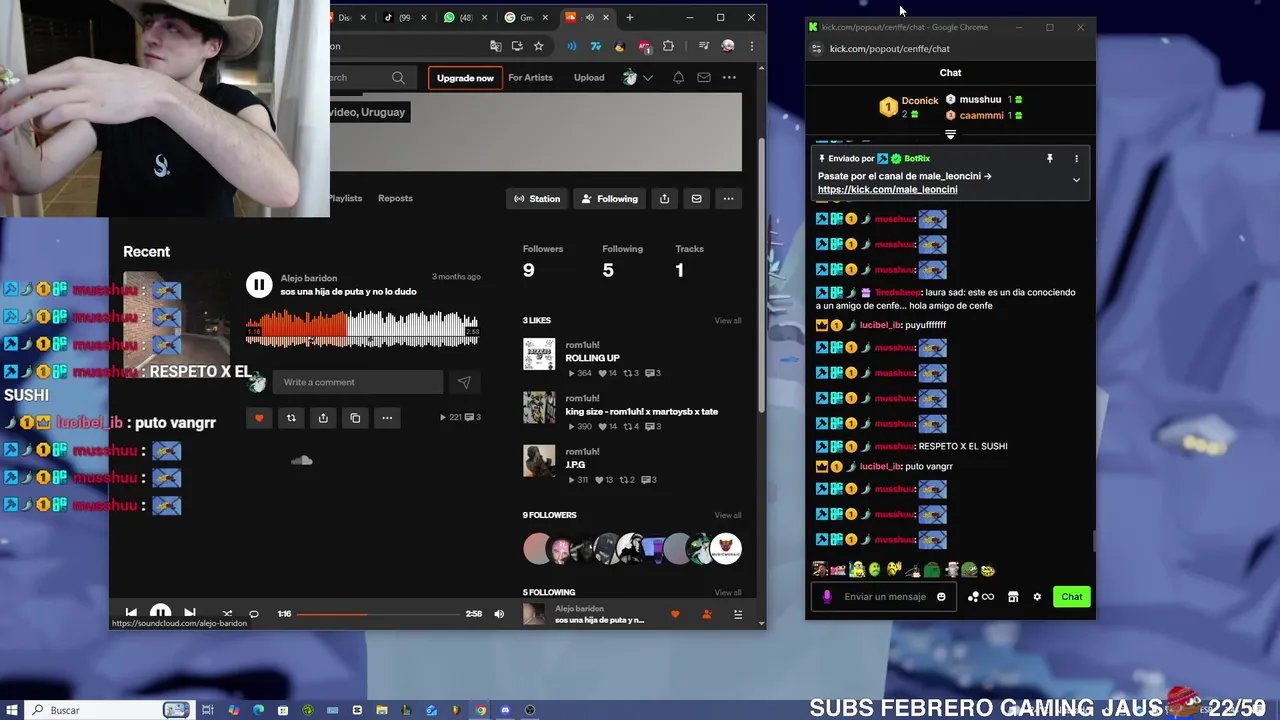Open a new browser tab
This screenshot has width=1280, height=720.
[x=629, y=17]
